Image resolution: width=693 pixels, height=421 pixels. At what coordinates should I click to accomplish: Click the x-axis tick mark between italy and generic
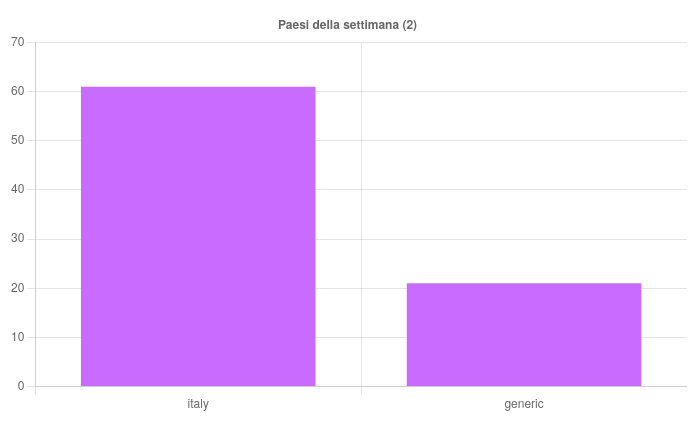pos(361,391)
